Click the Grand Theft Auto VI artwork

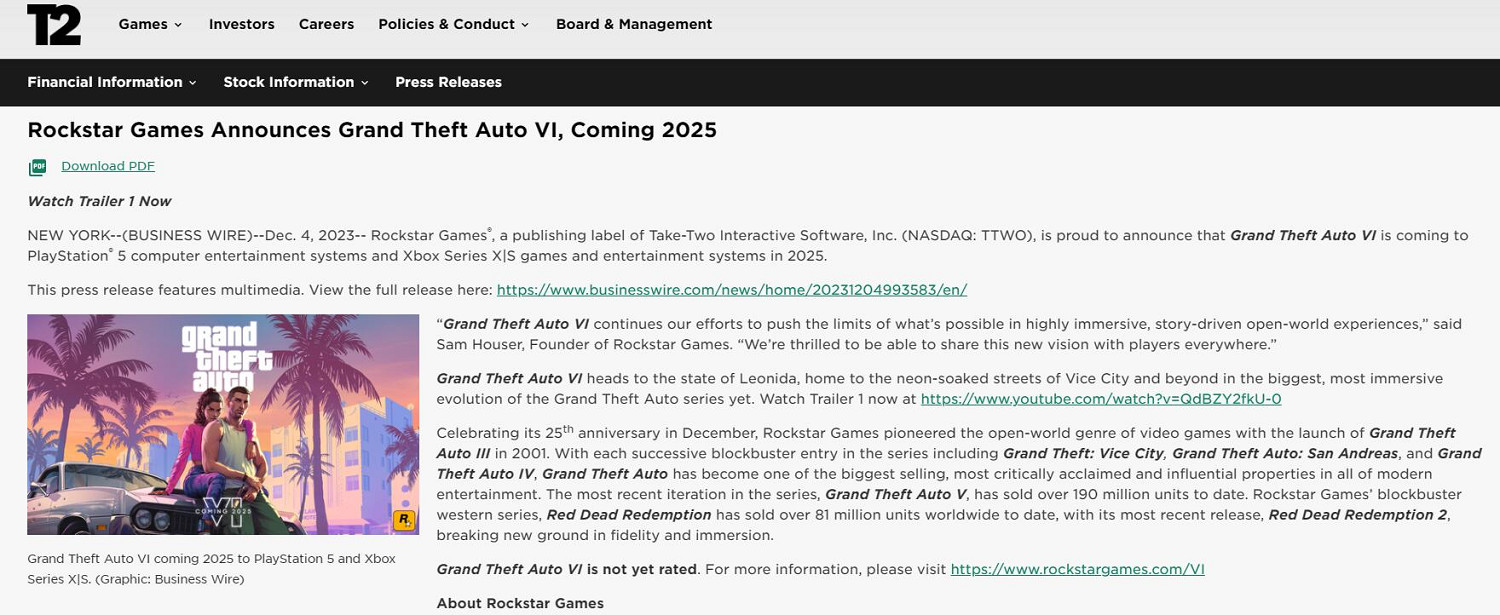pyautogui.click(x=223, y=424)
